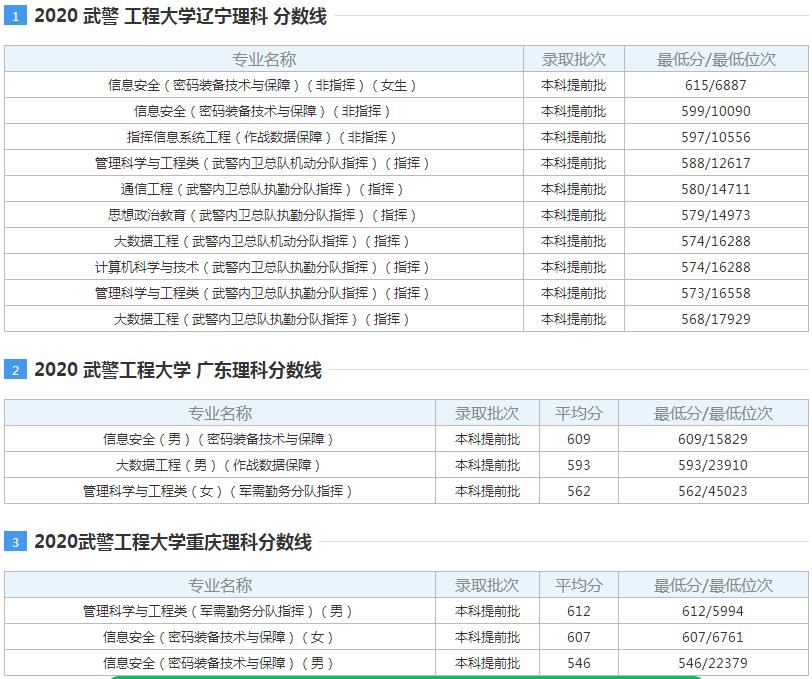Select row 指挥信息系统工程（作战数据保障）（非指挥）

pyautogui.click(x=406, y=137)
